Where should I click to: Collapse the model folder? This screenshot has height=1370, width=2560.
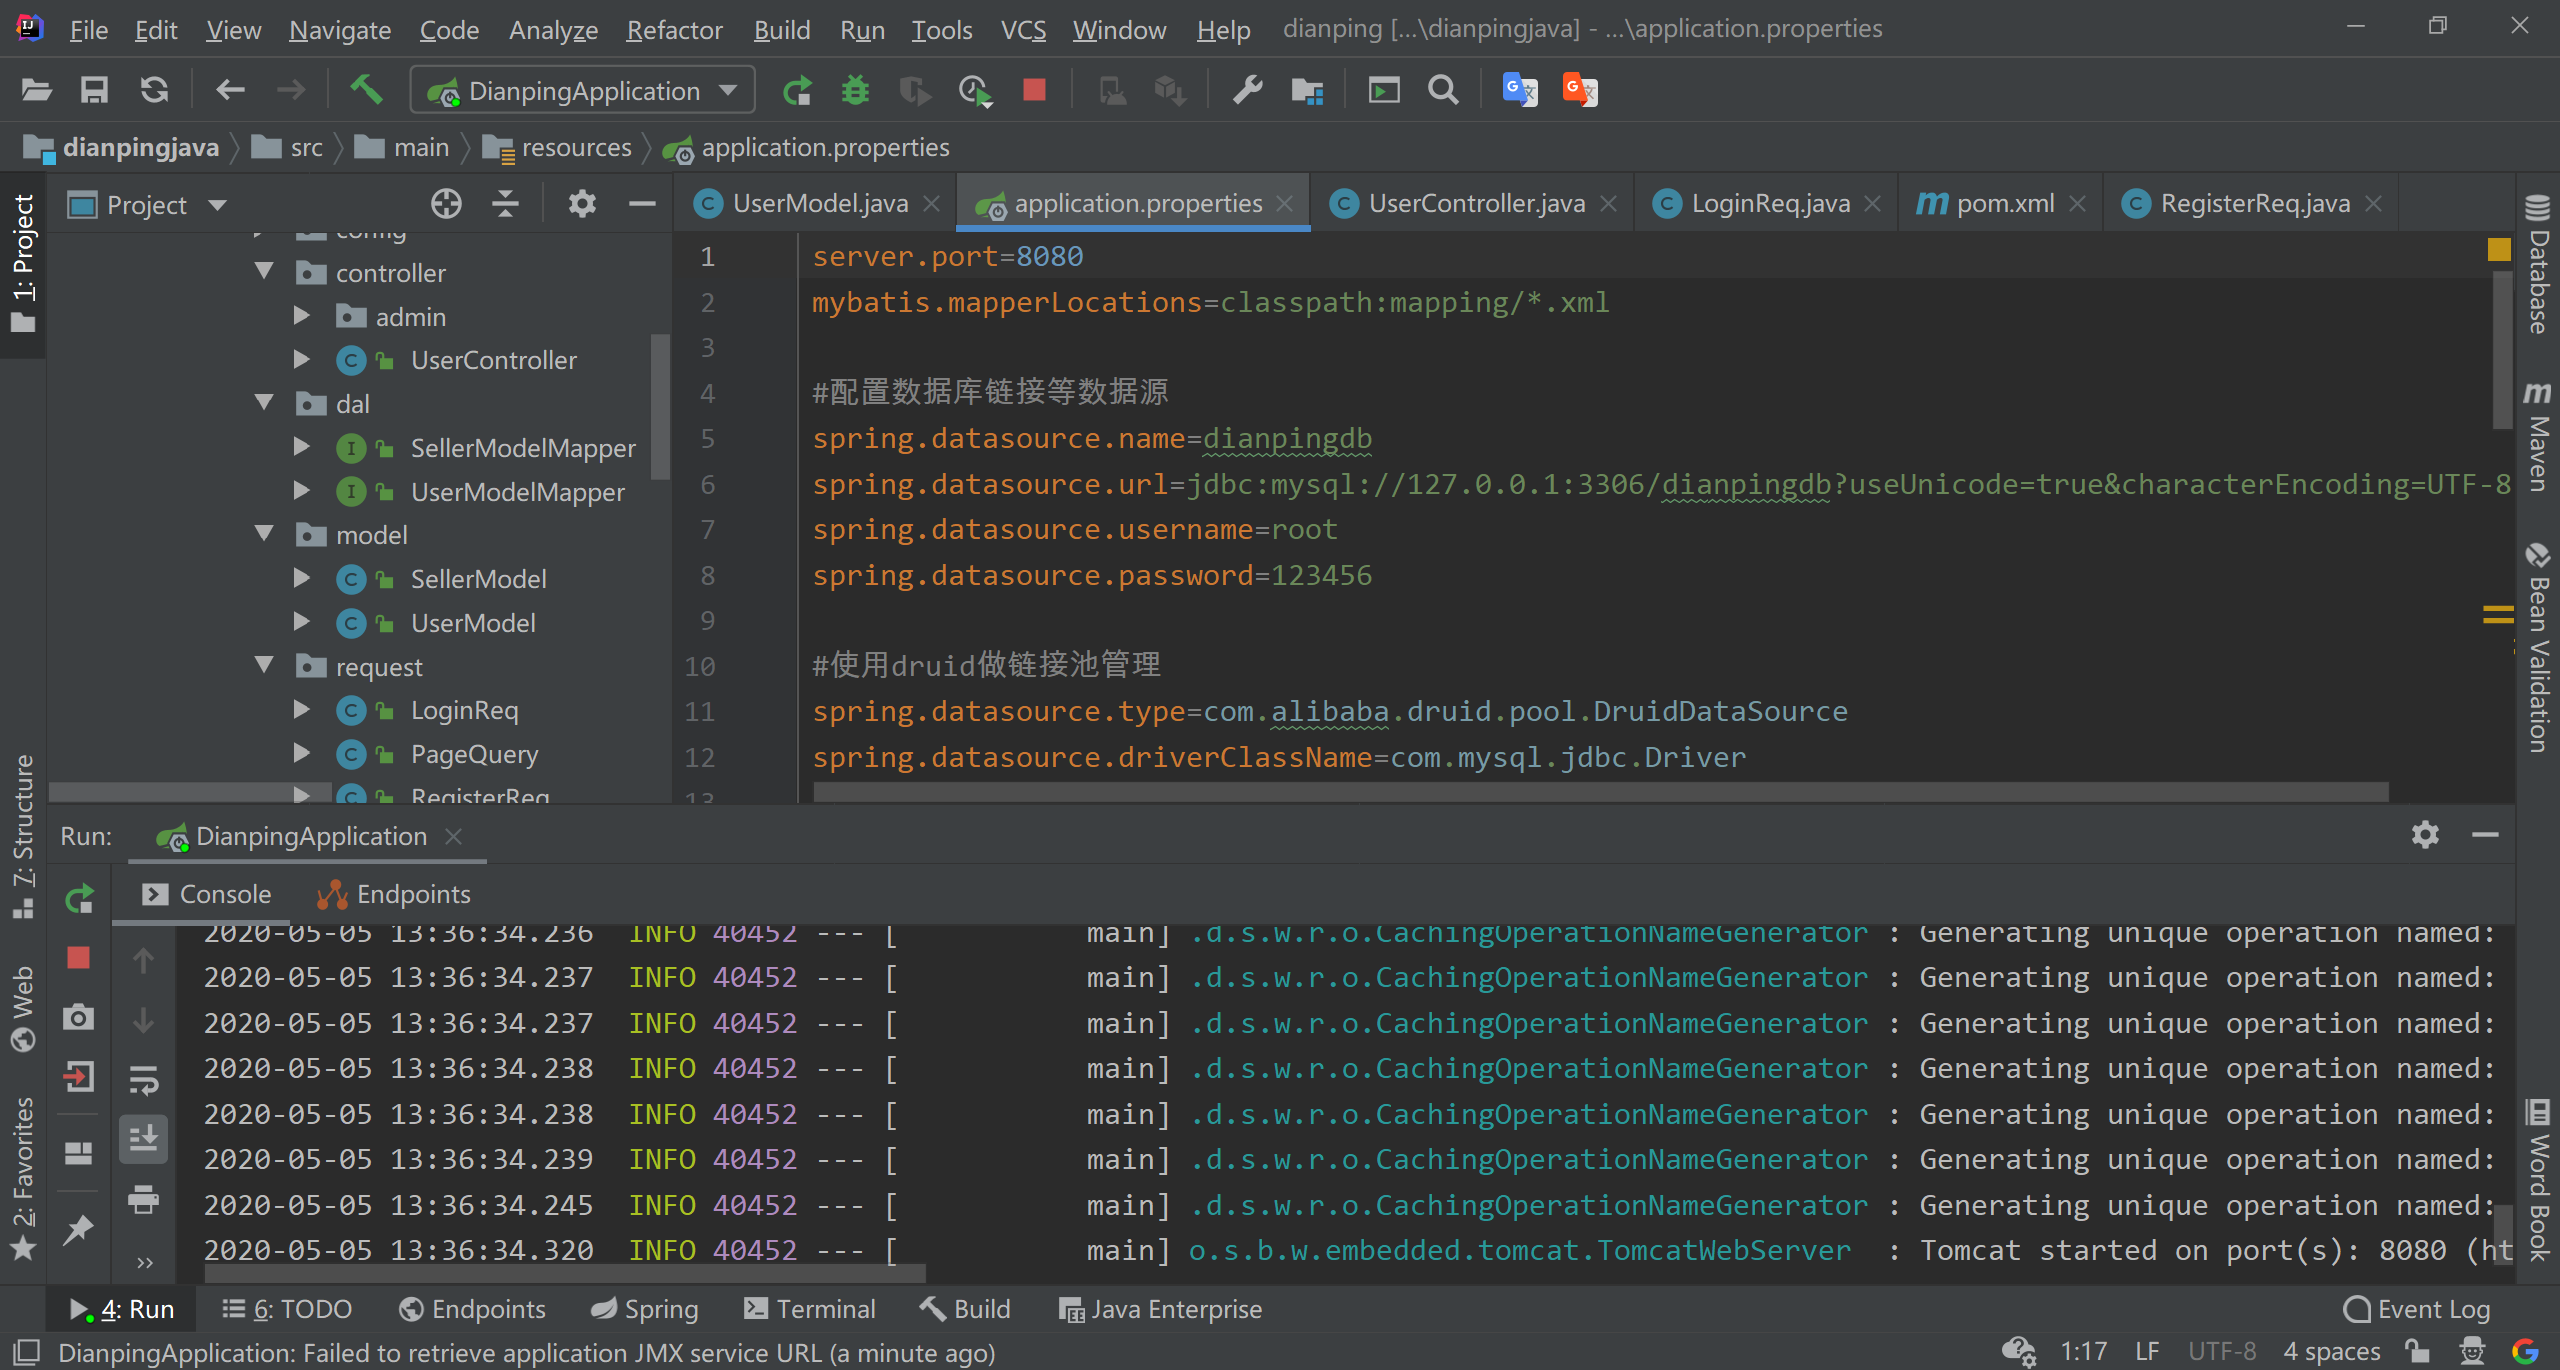click(x=264, y=534)
